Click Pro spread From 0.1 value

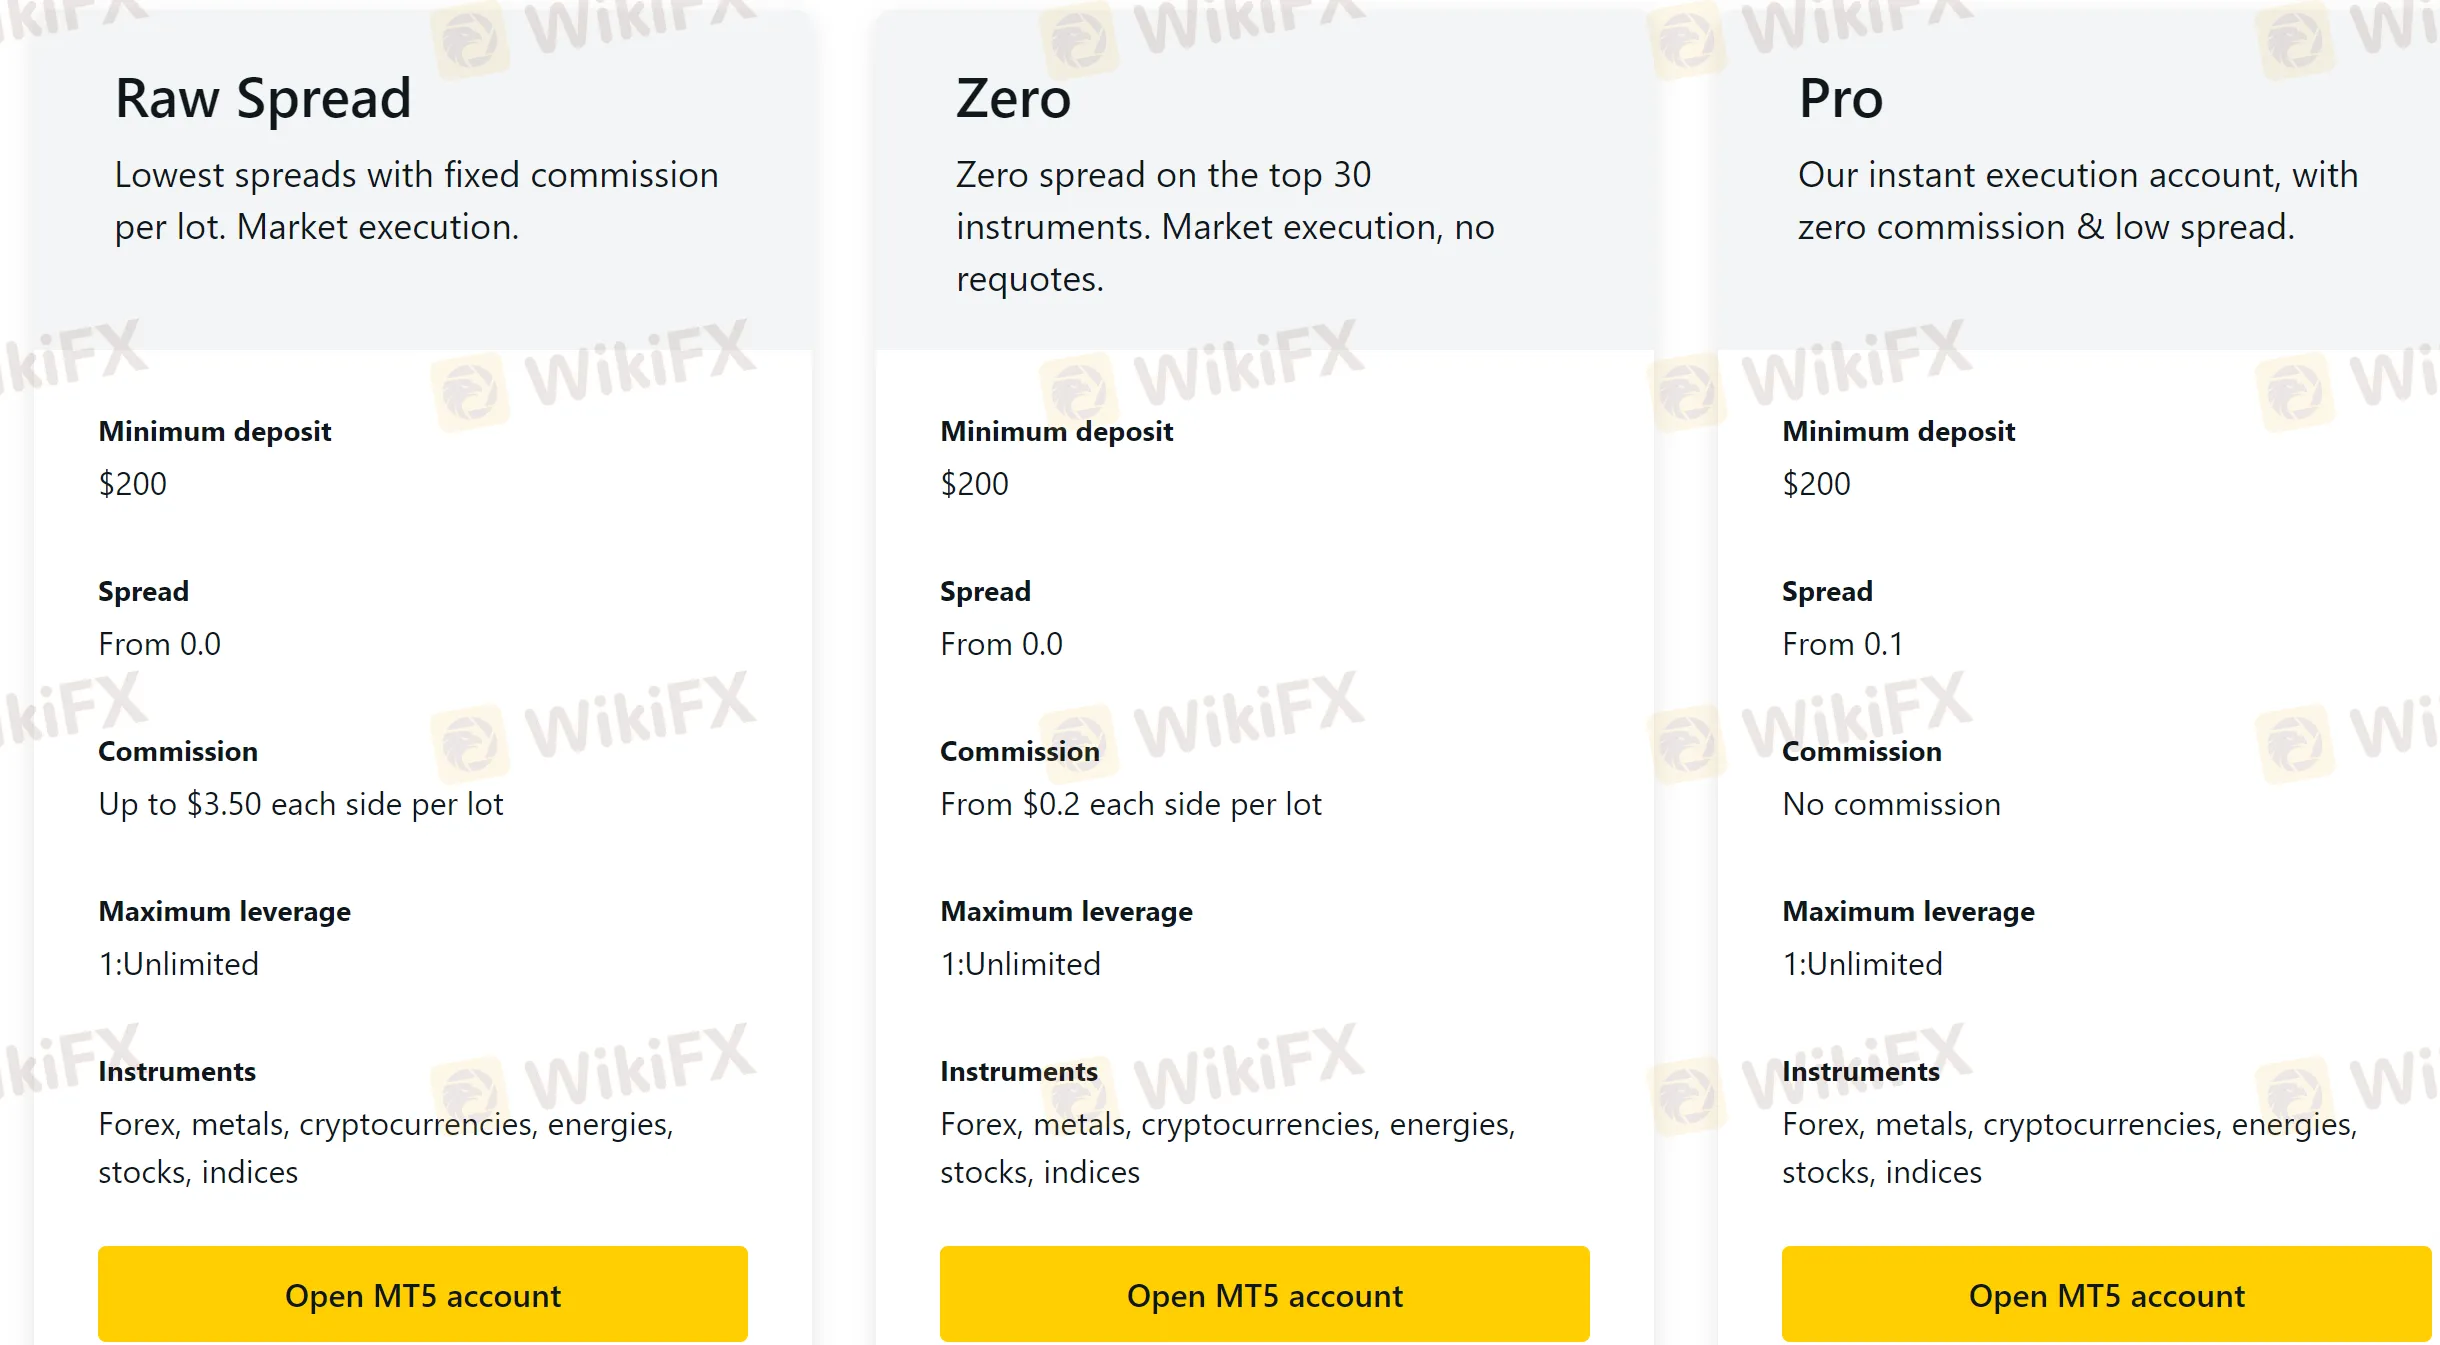[x=1842, y=644]
